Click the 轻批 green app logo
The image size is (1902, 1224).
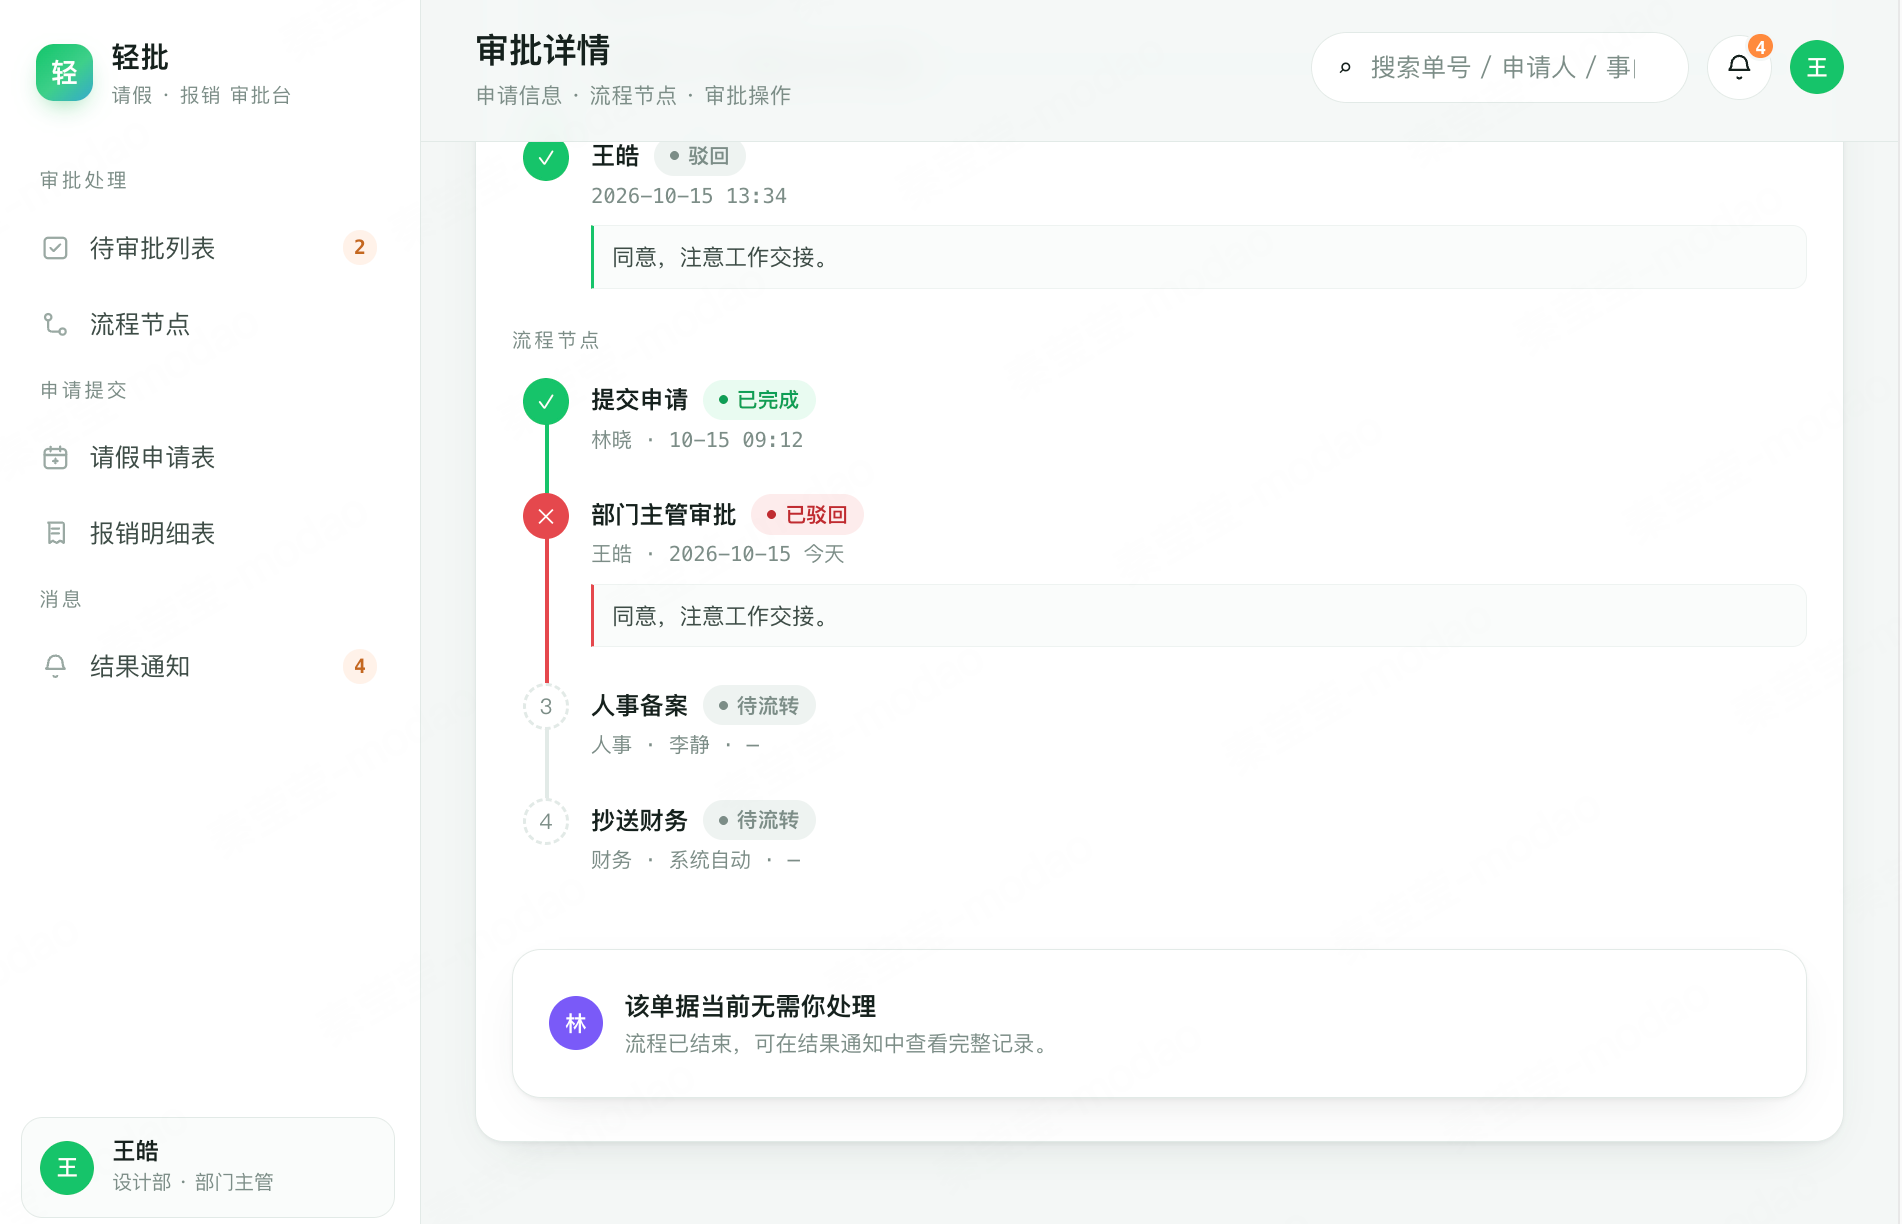(x=64, y=72)
